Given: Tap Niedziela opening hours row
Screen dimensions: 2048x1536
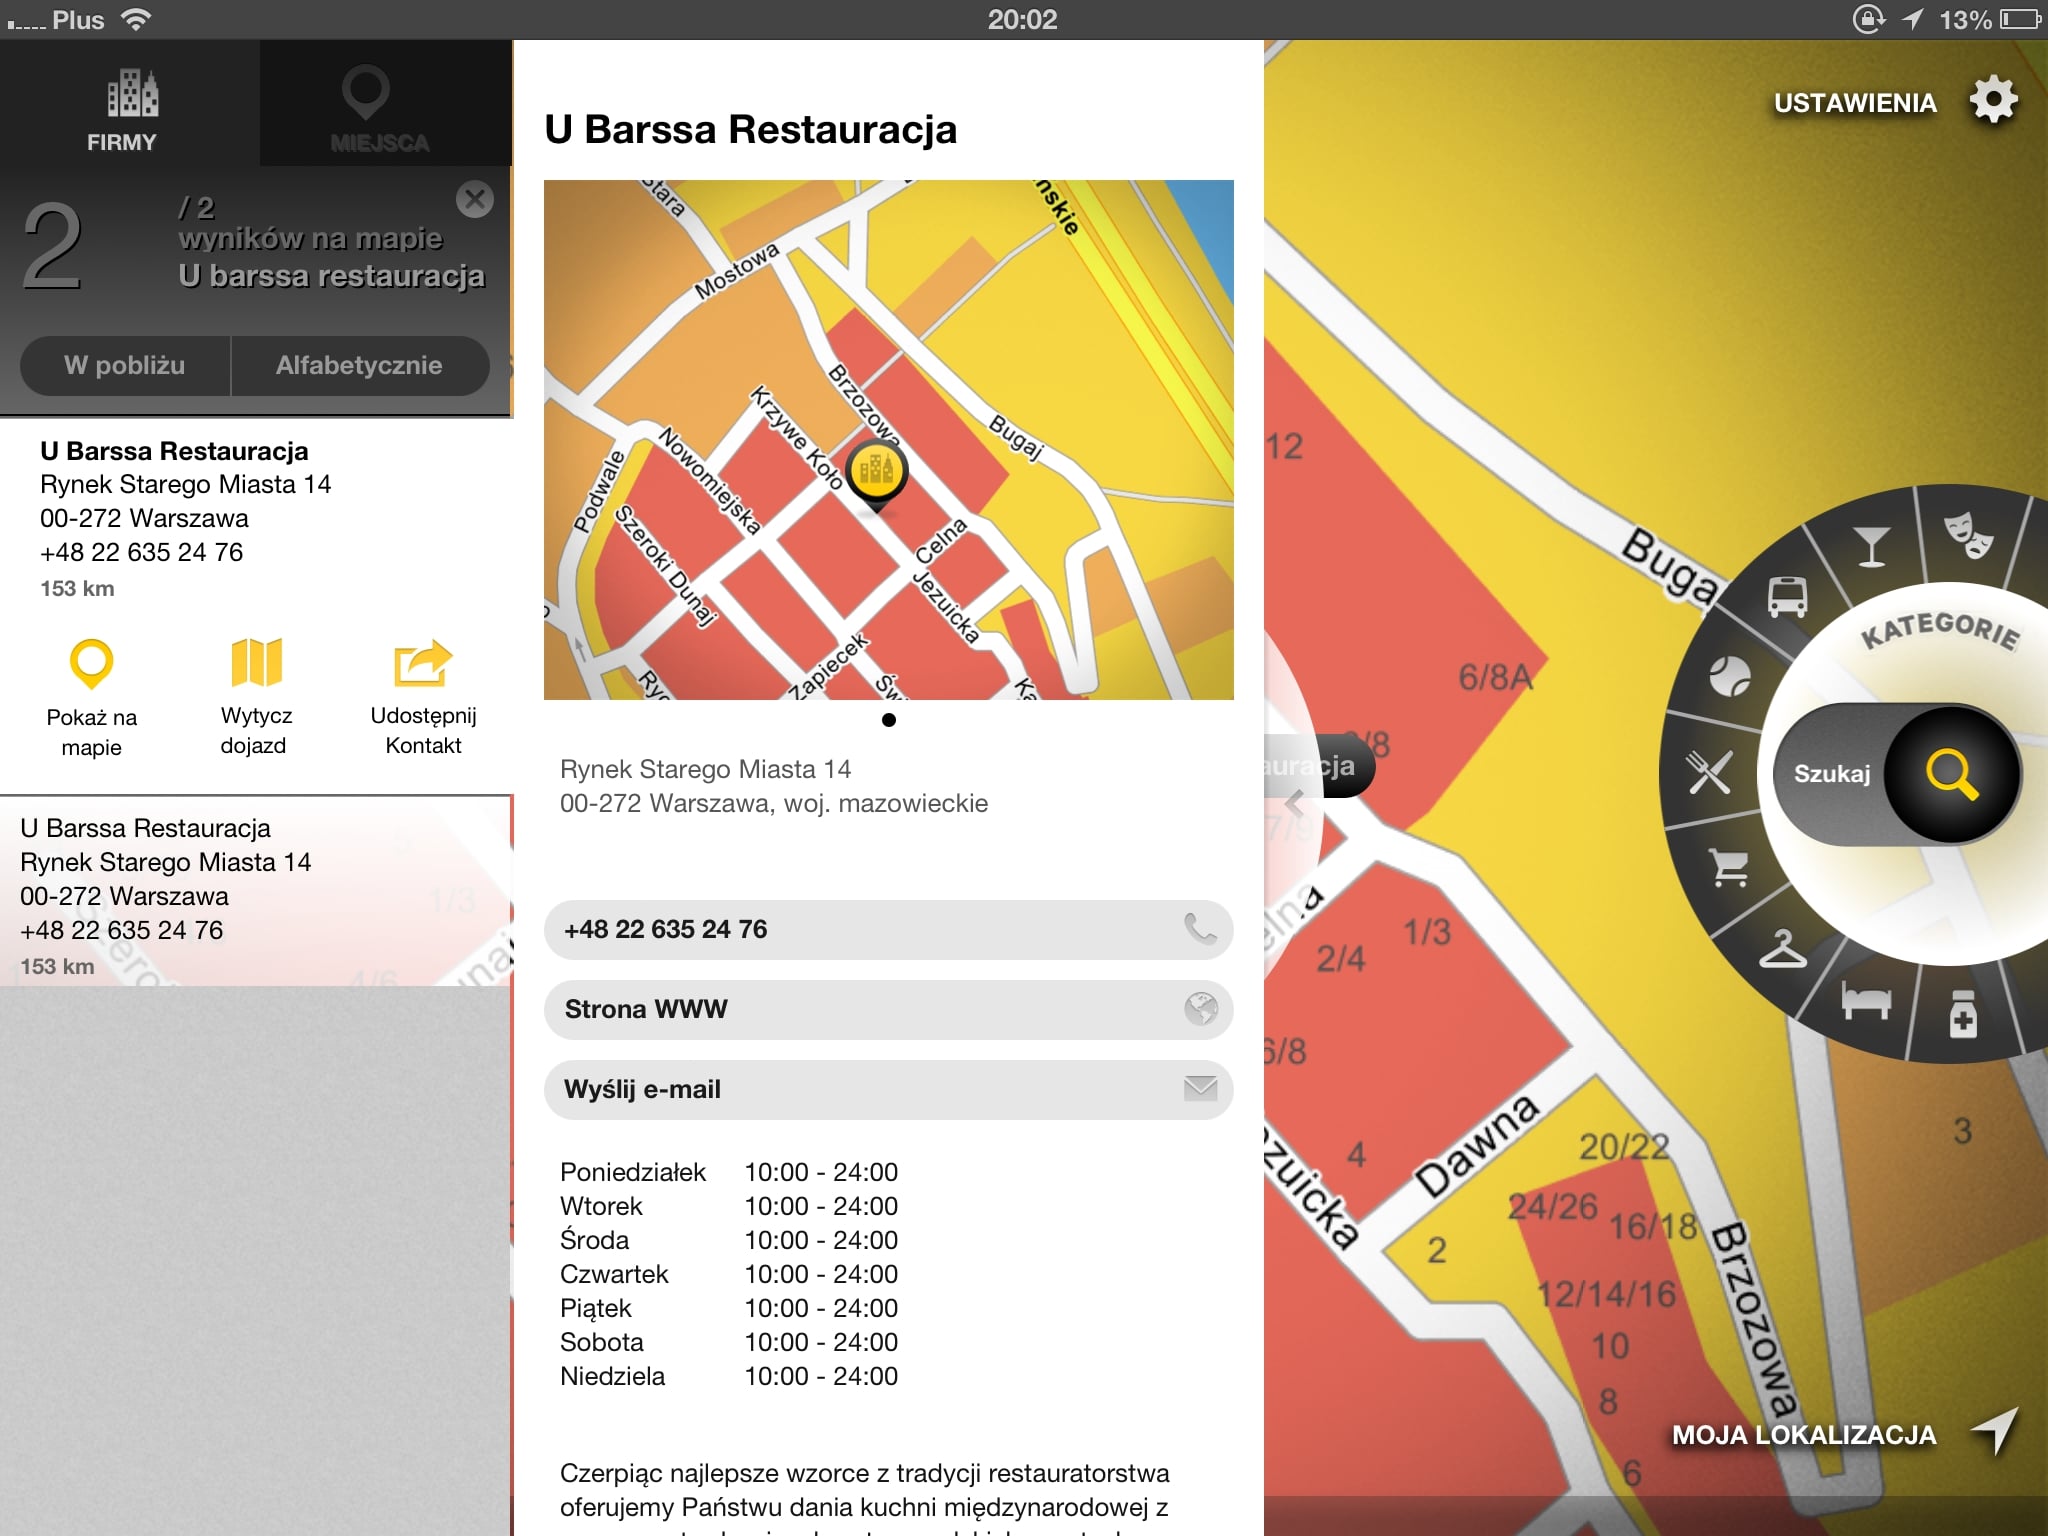Looking at the screenshot, I should (x=729, y=1376).
